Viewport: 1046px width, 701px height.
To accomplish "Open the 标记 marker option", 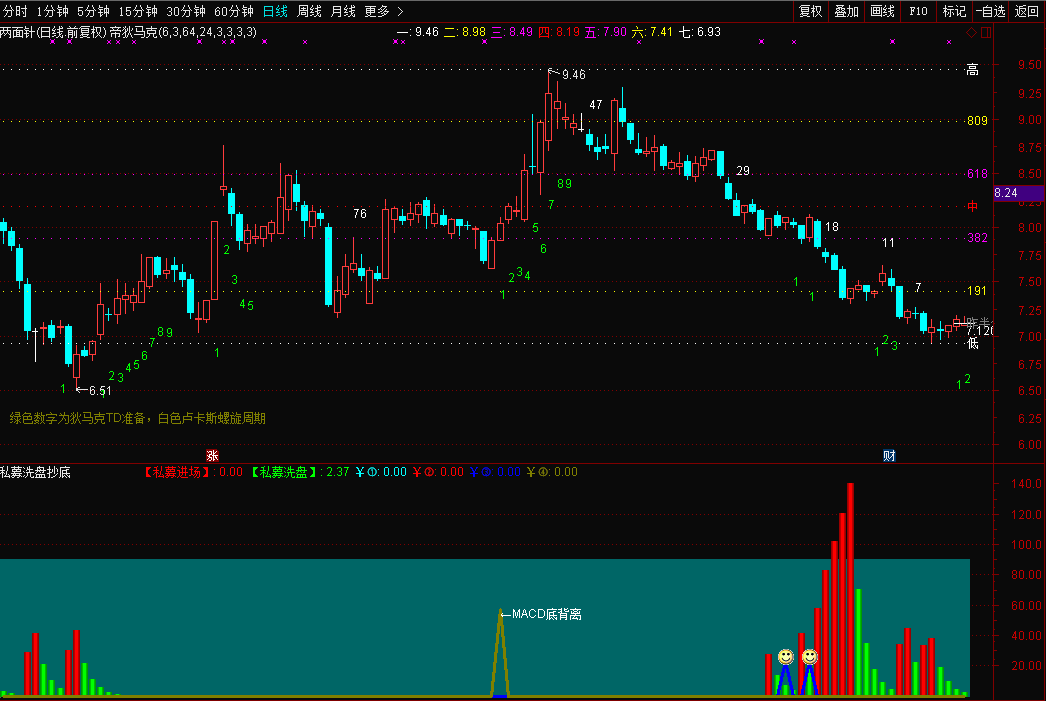I will click(x=955, y=11).
